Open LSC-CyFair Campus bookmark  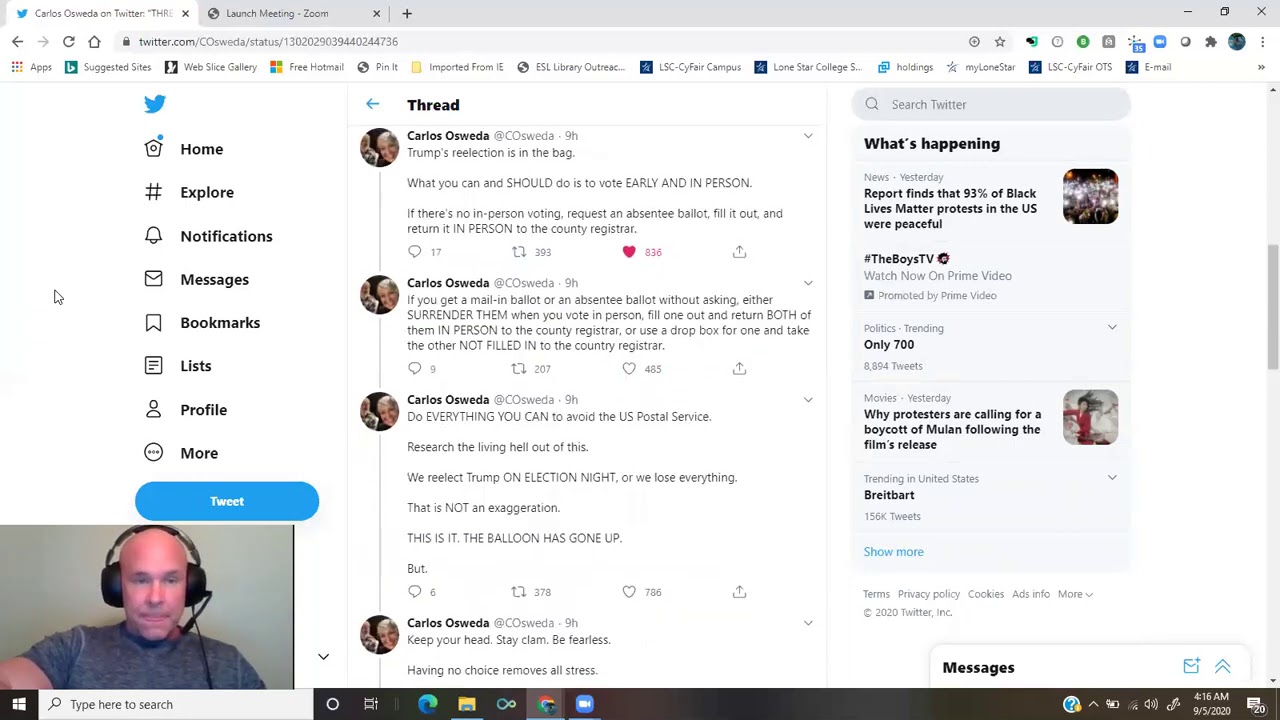click(690, 67)
